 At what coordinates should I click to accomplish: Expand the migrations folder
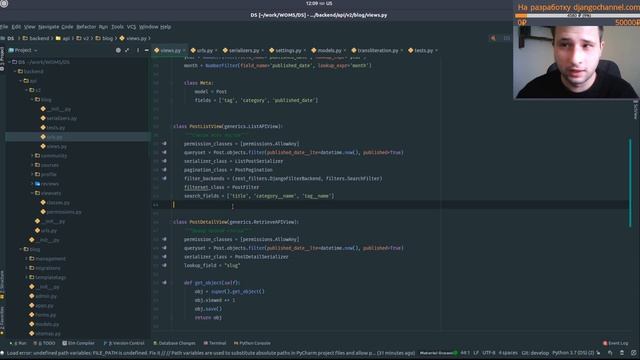click(x=27, y=268)
